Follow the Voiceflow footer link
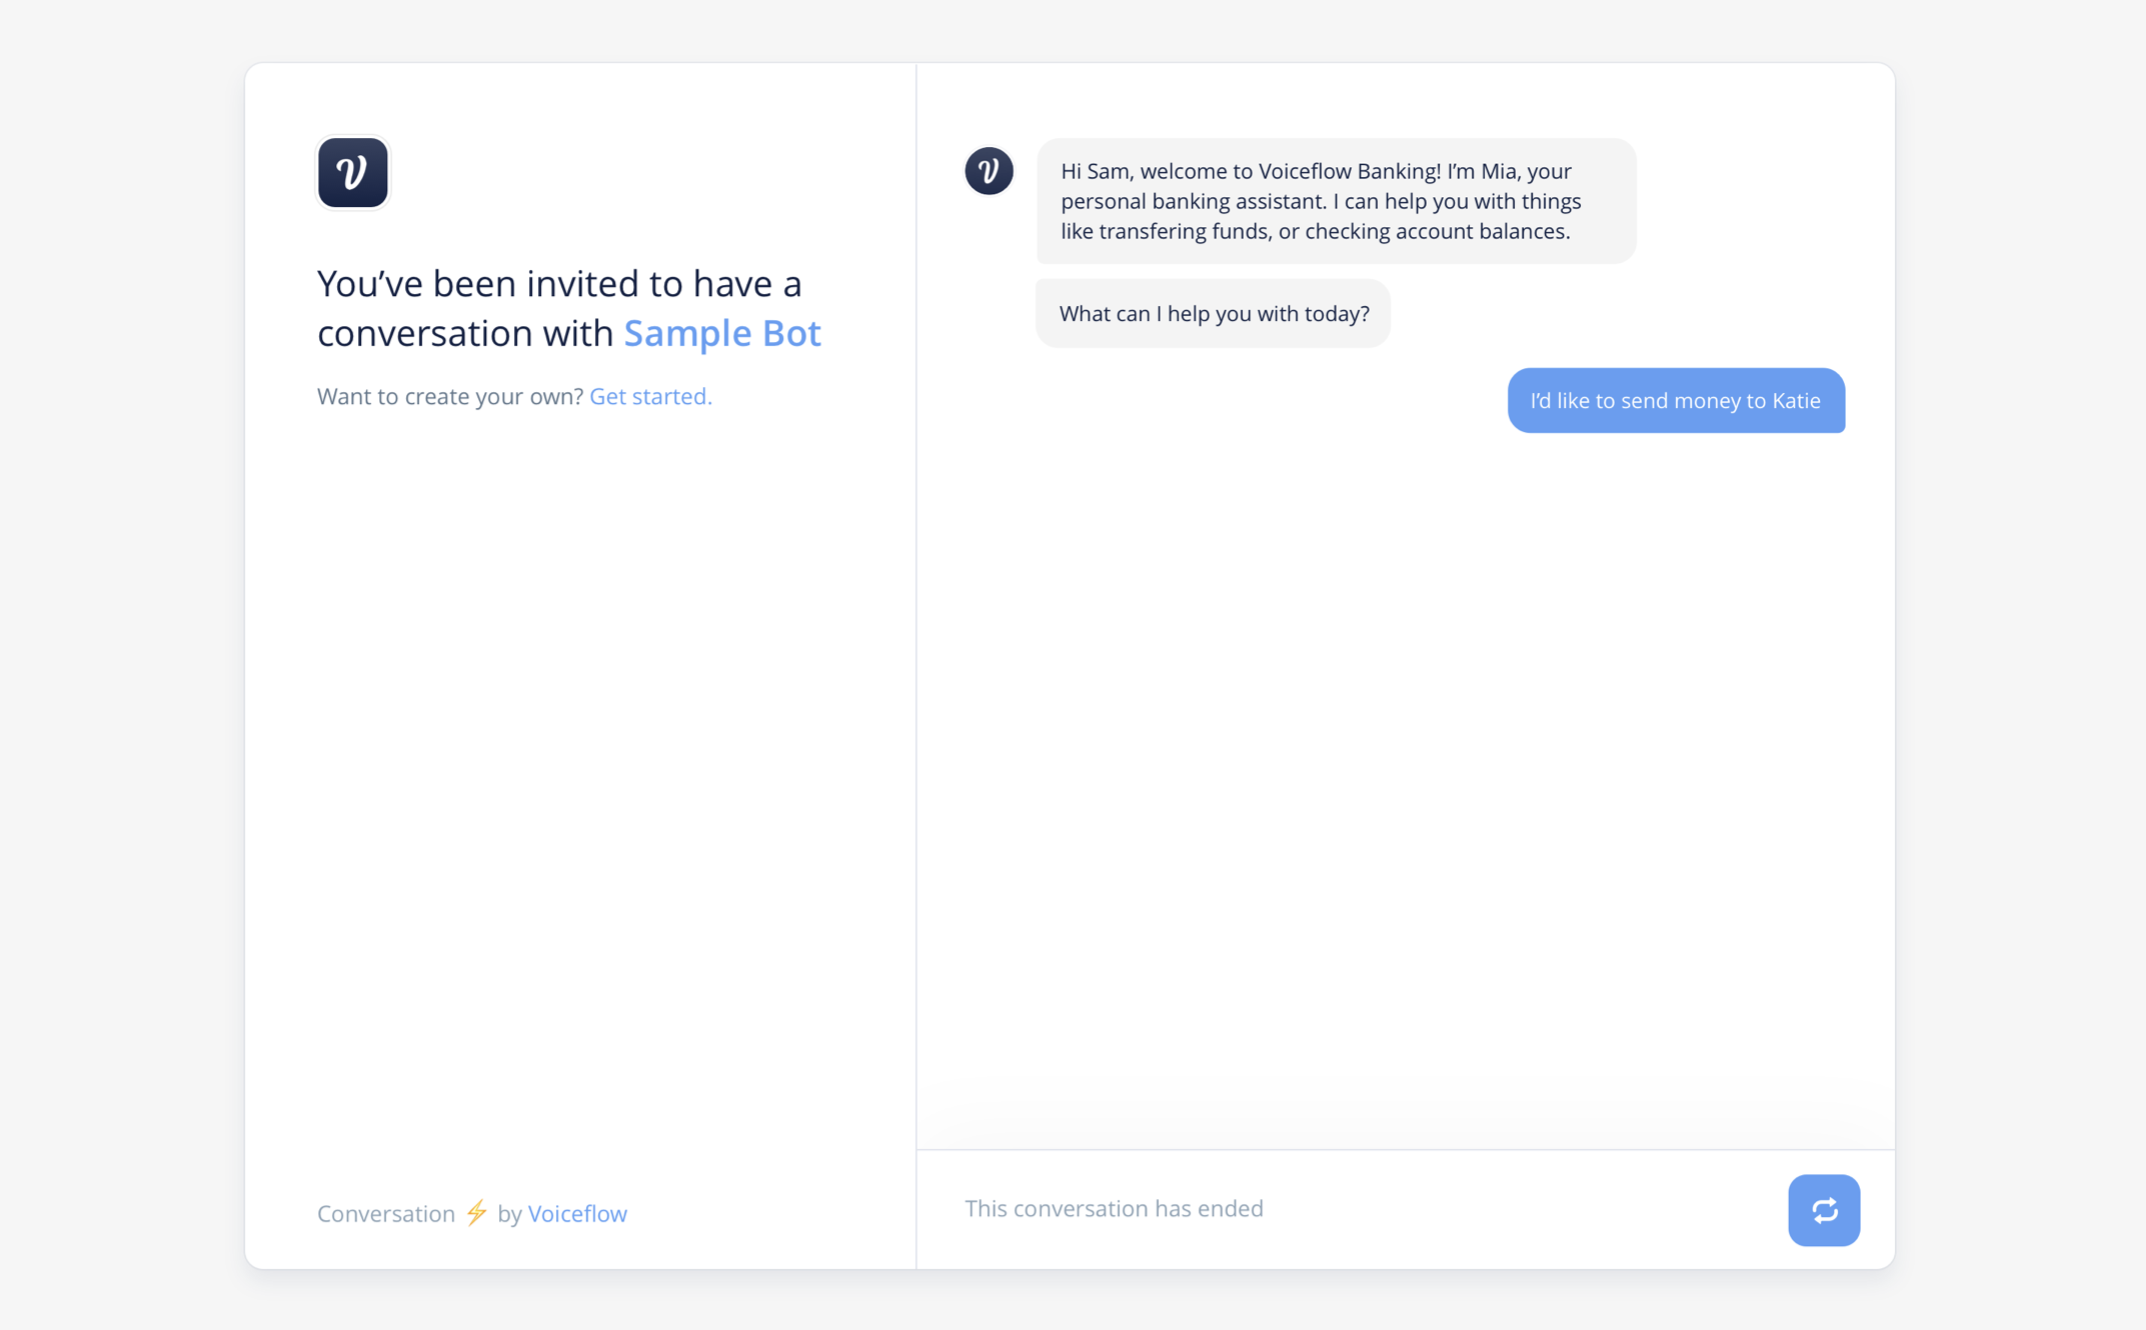The image size is (2146, 1330). tap(577, 1213)
